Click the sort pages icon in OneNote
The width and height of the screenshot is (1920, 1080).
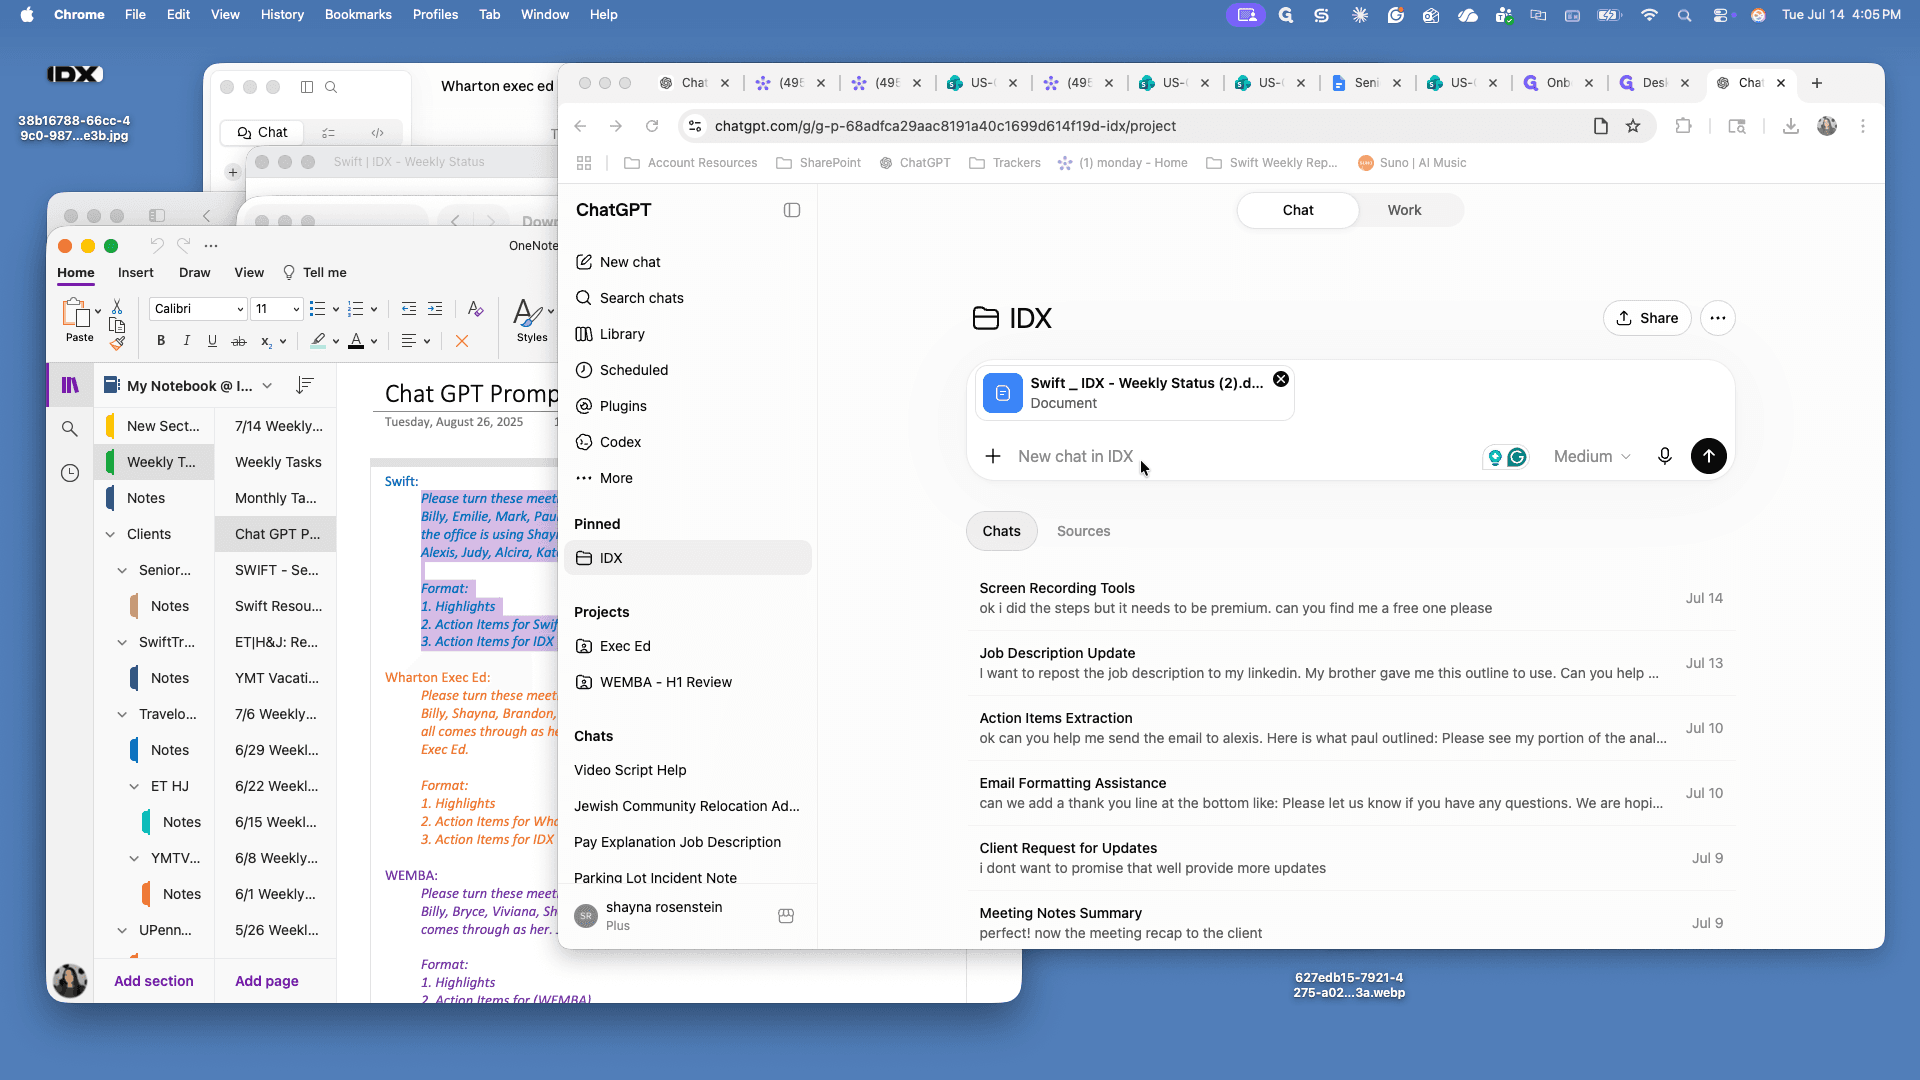coord(305,385)
